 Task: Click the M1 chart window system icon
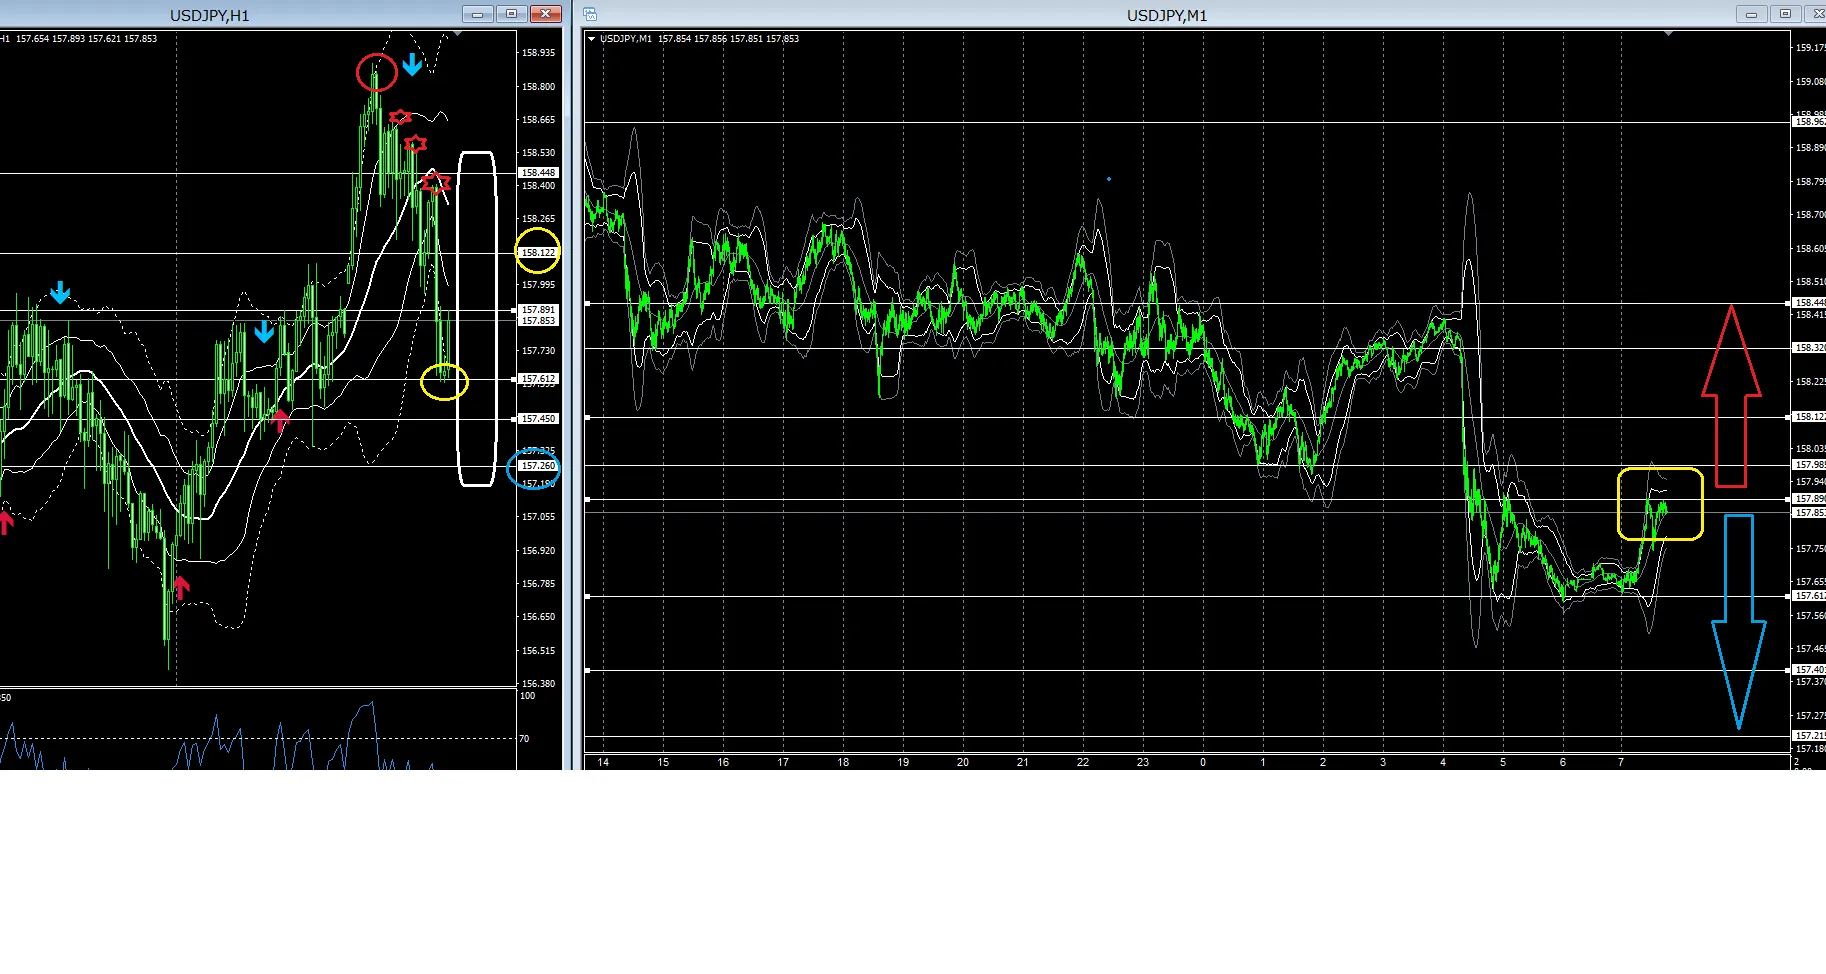590,14
